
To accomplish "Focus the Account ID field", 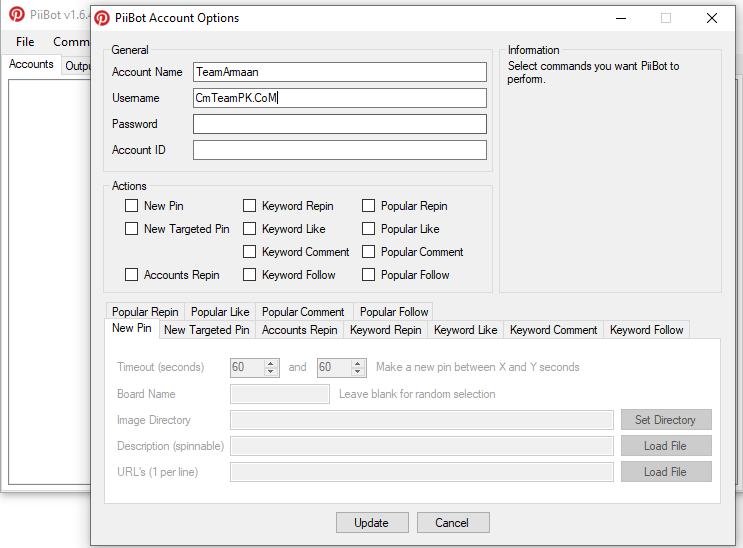I will point(340,150).
